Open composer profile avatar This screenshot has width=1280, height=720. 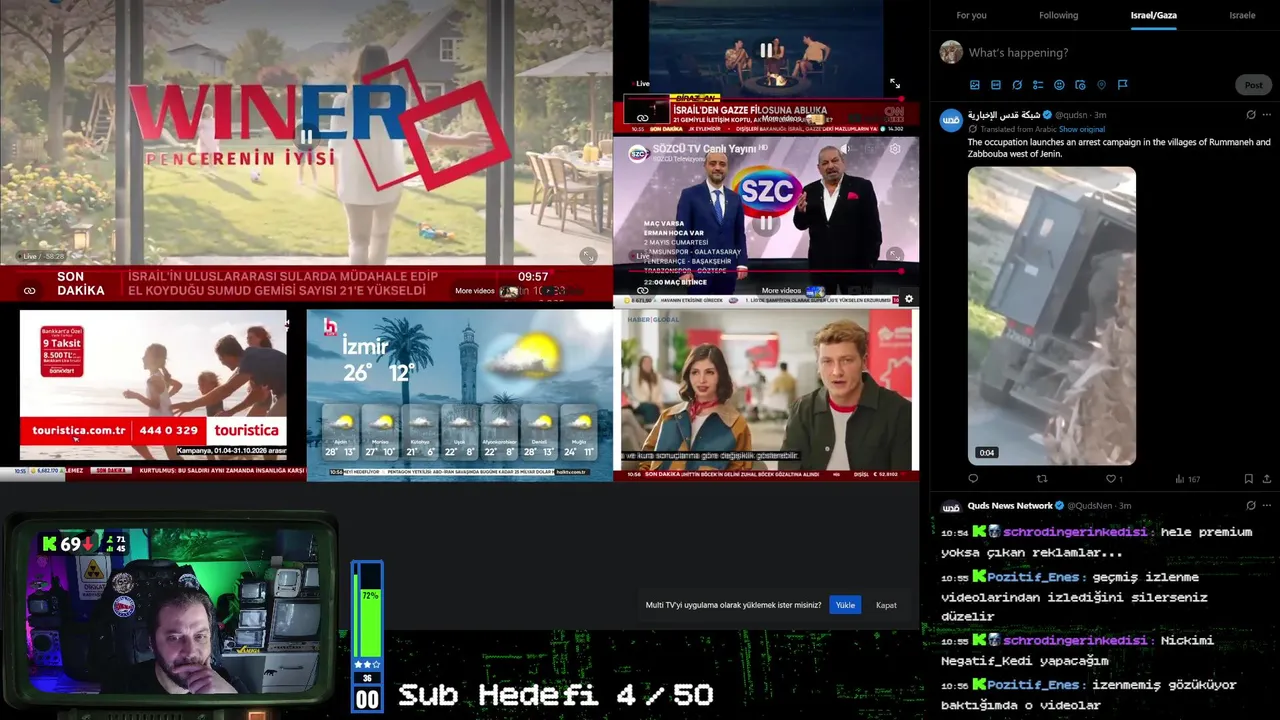coord(951,52)
